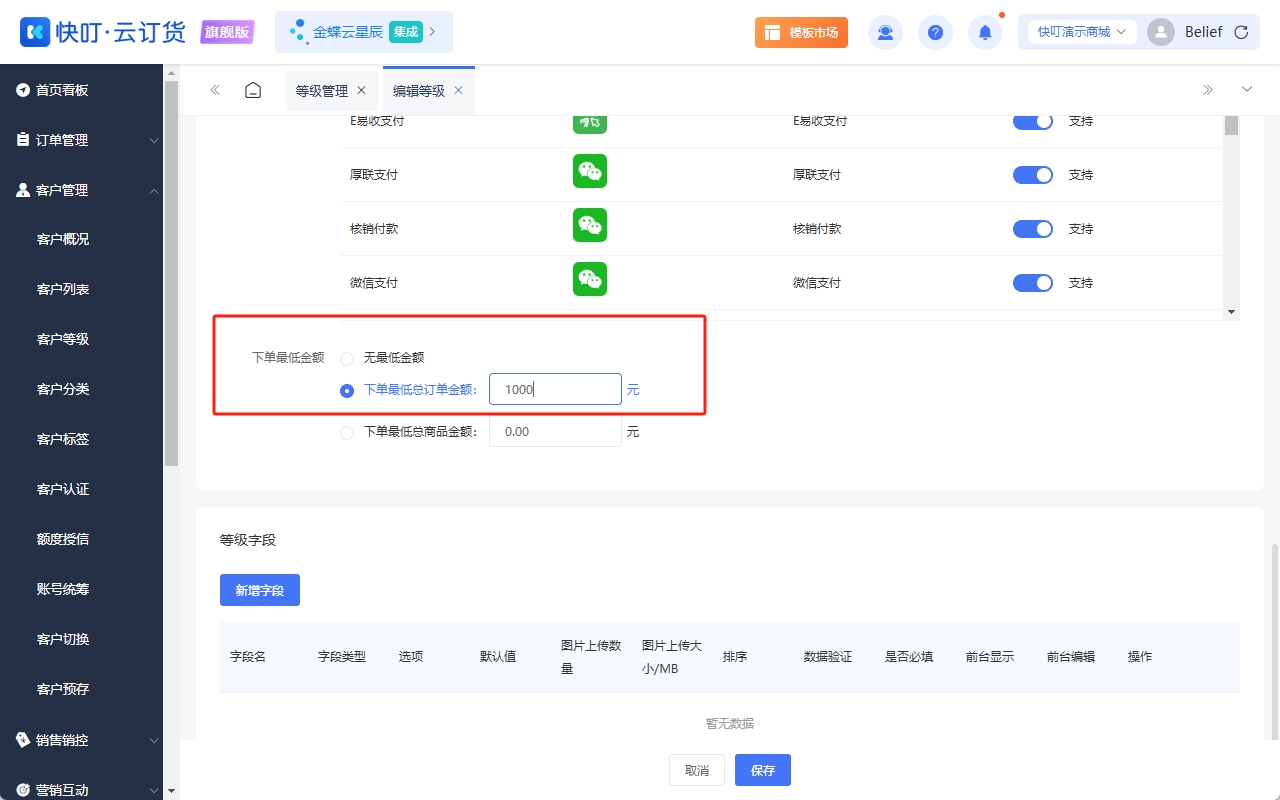This screenshot has height=800, width=1280.
Task: Close the 编辑等级 tab
Action: point(459,90)
